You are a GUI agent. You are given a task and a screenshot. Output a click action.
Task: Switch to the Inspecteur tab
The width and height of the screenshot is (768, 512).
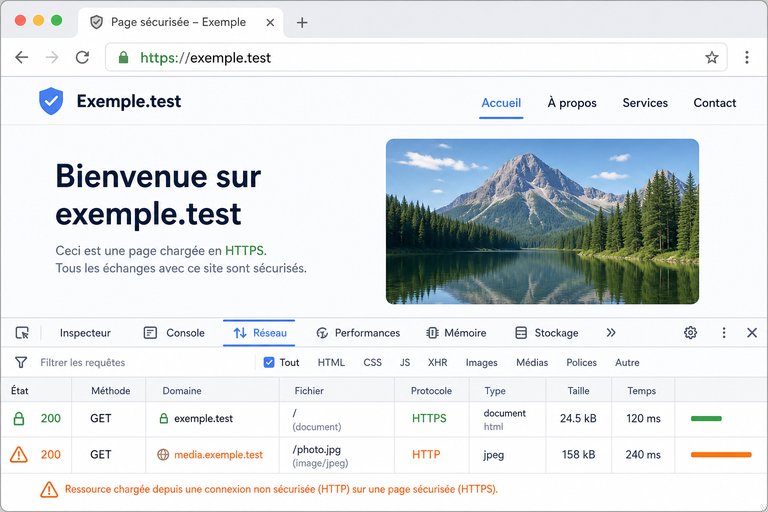(x=85, y=333)
